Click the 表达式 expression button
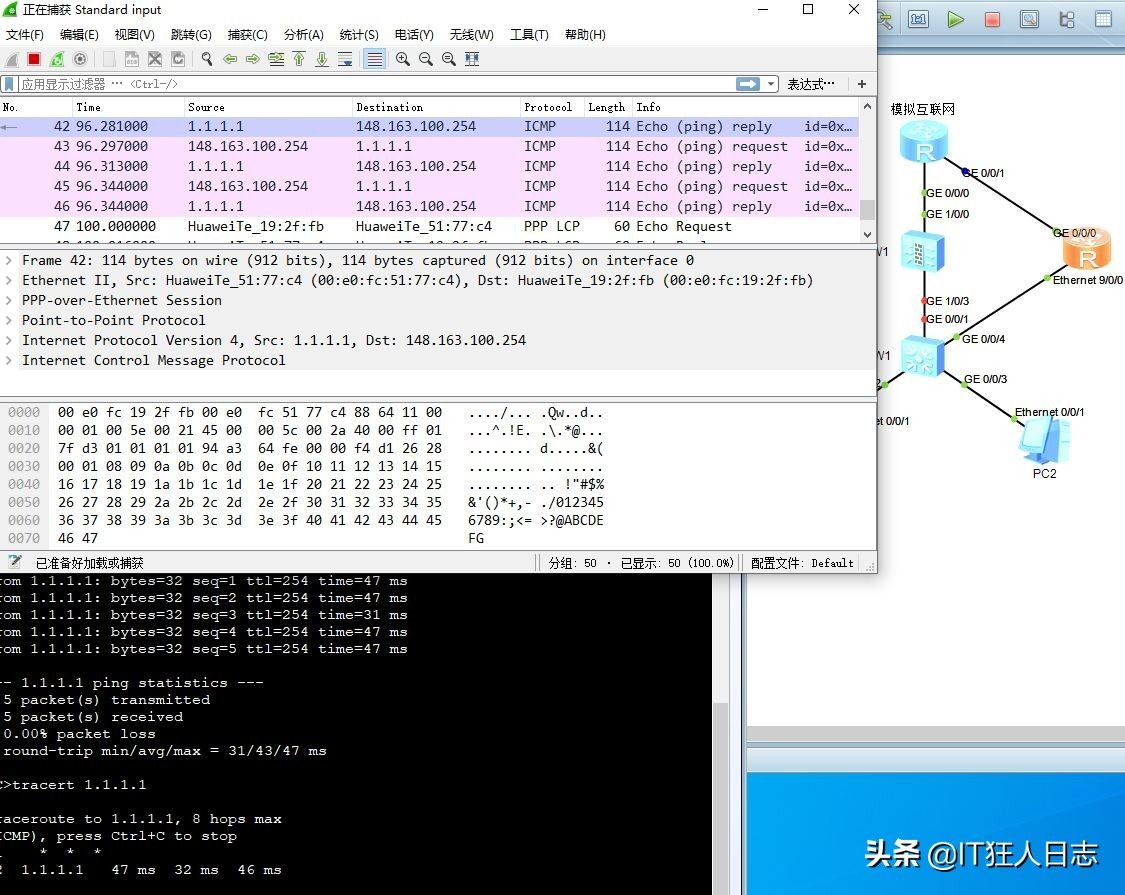This screenshot has width=1125, height=895. (x=809, y=85)
